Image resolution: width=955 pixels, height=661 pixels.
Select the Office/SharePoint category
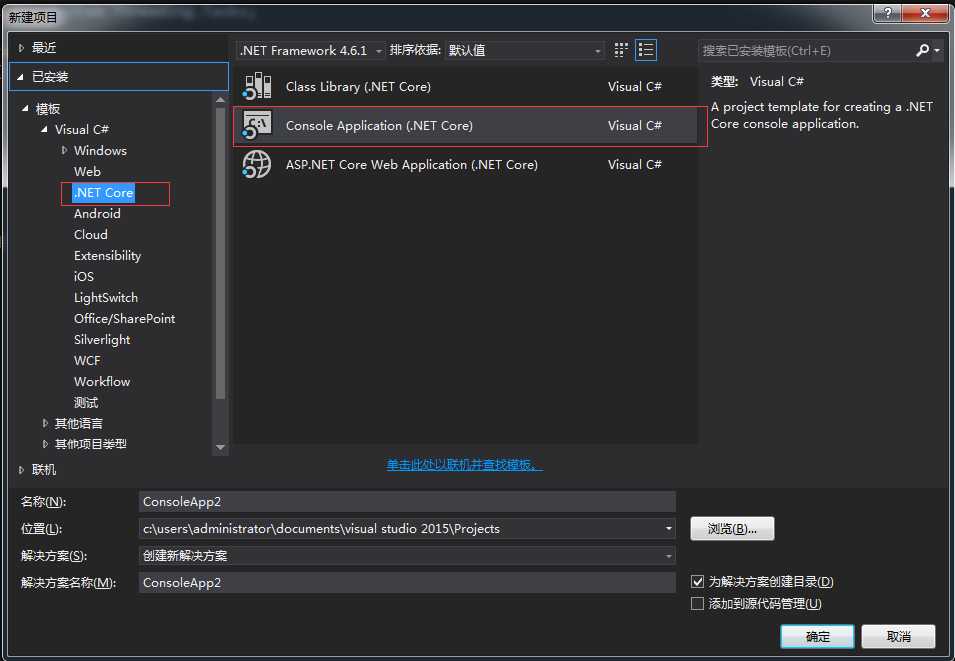tap(124, 319)
